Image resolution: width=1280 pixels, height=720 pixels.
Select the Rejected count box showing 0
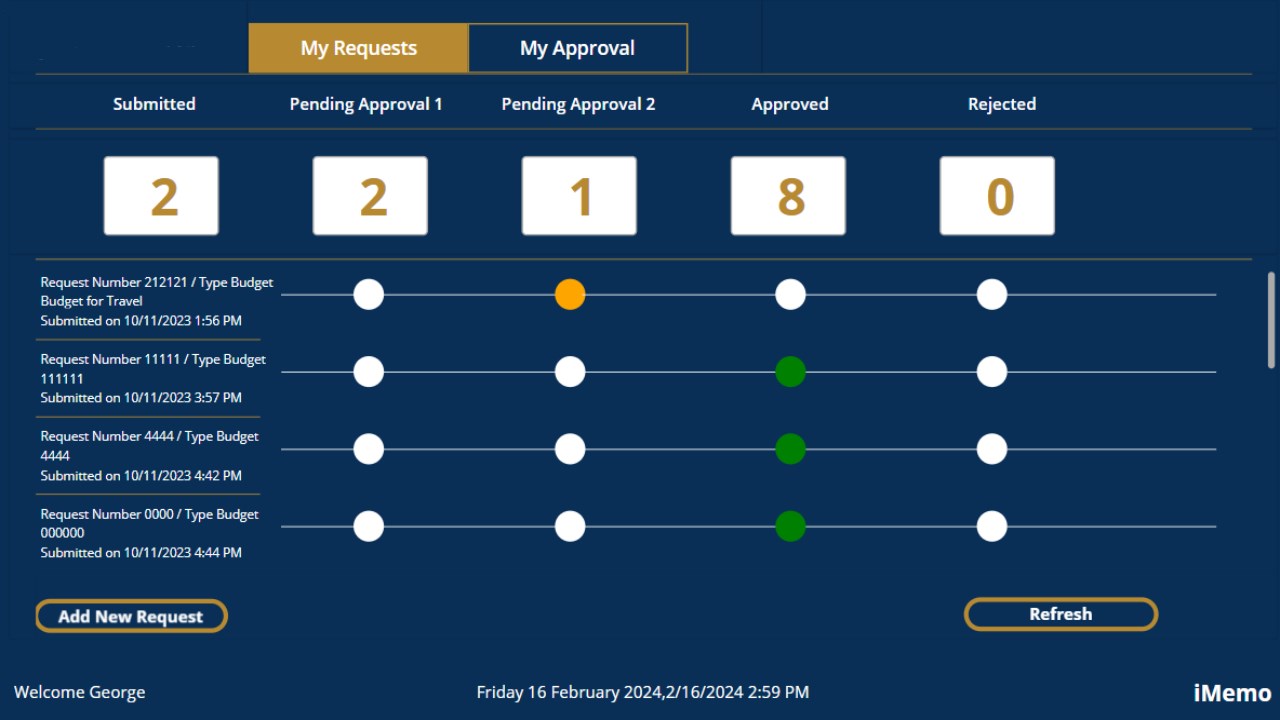click(x=997, y=196)
